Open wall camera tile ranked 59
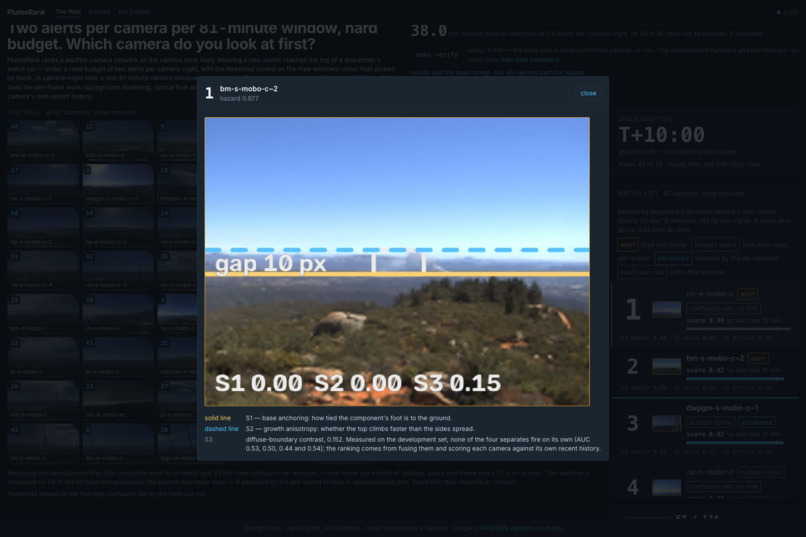806x537 pixels. pyautogui.click(x=43, y=270)
